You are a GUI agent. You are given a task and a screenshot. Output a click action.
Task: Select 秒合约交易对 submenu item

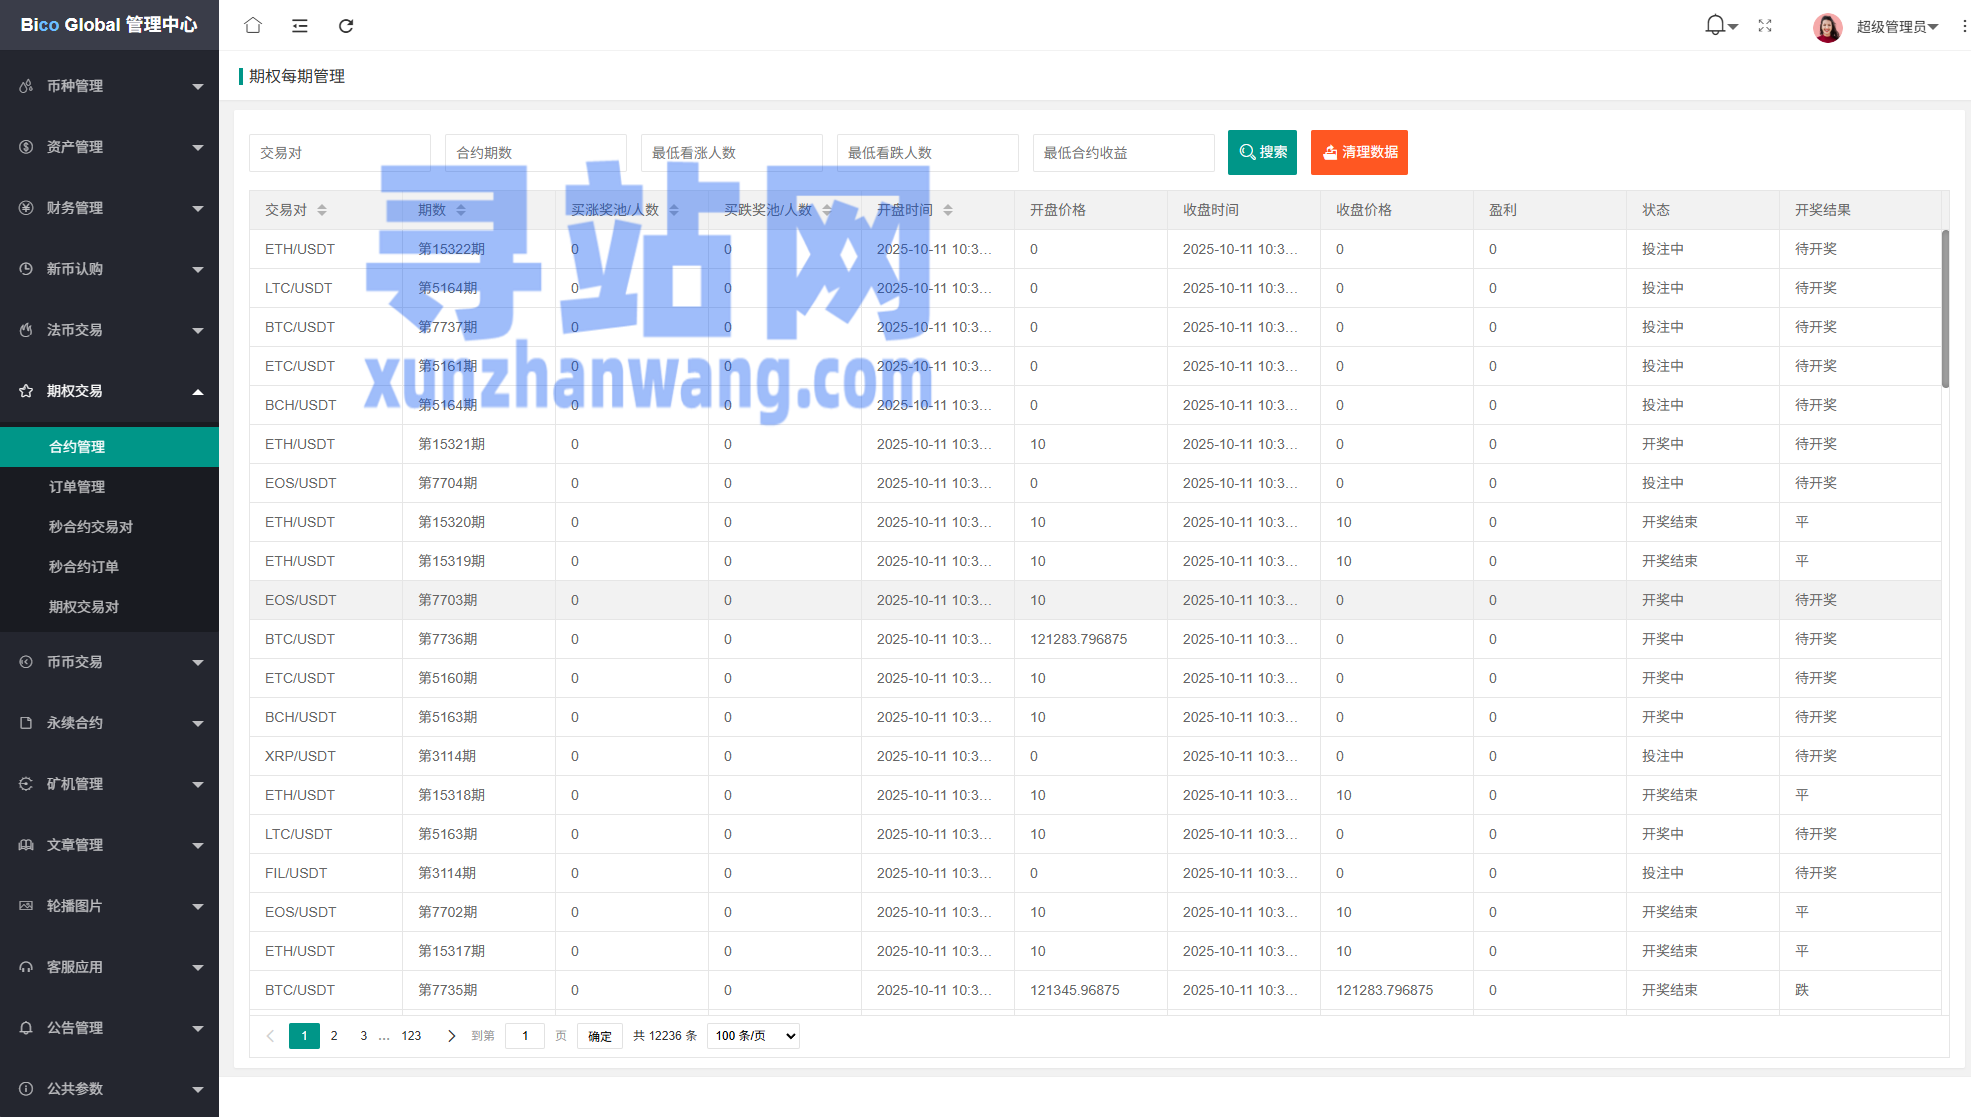[91, 527]
